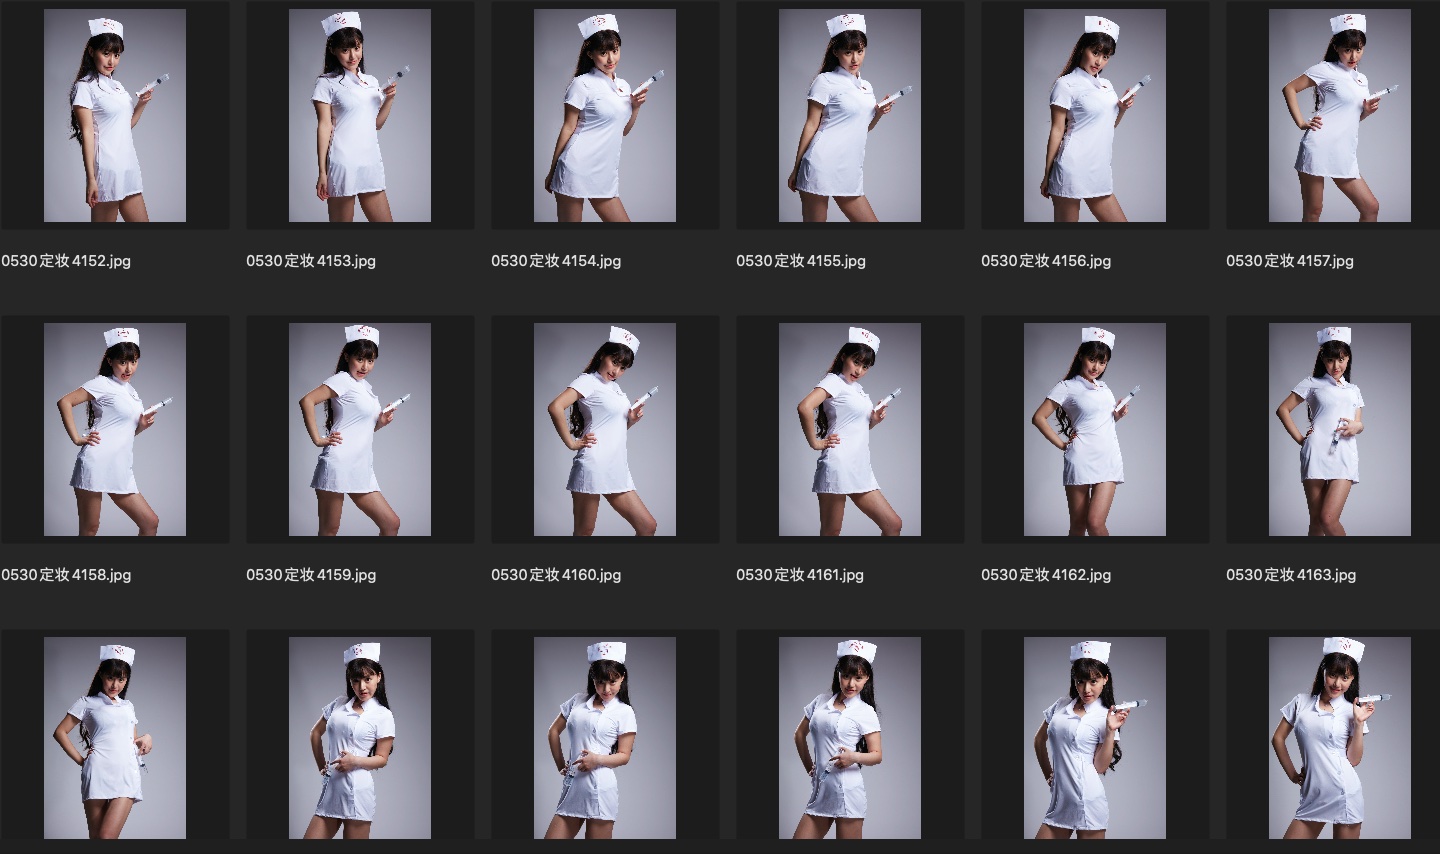This screenshot has height=854, width=1440.
Task: Select thumbnail of 0530定妆 4154.jpg
Action: pyautogui.click(x=605, y=116)
